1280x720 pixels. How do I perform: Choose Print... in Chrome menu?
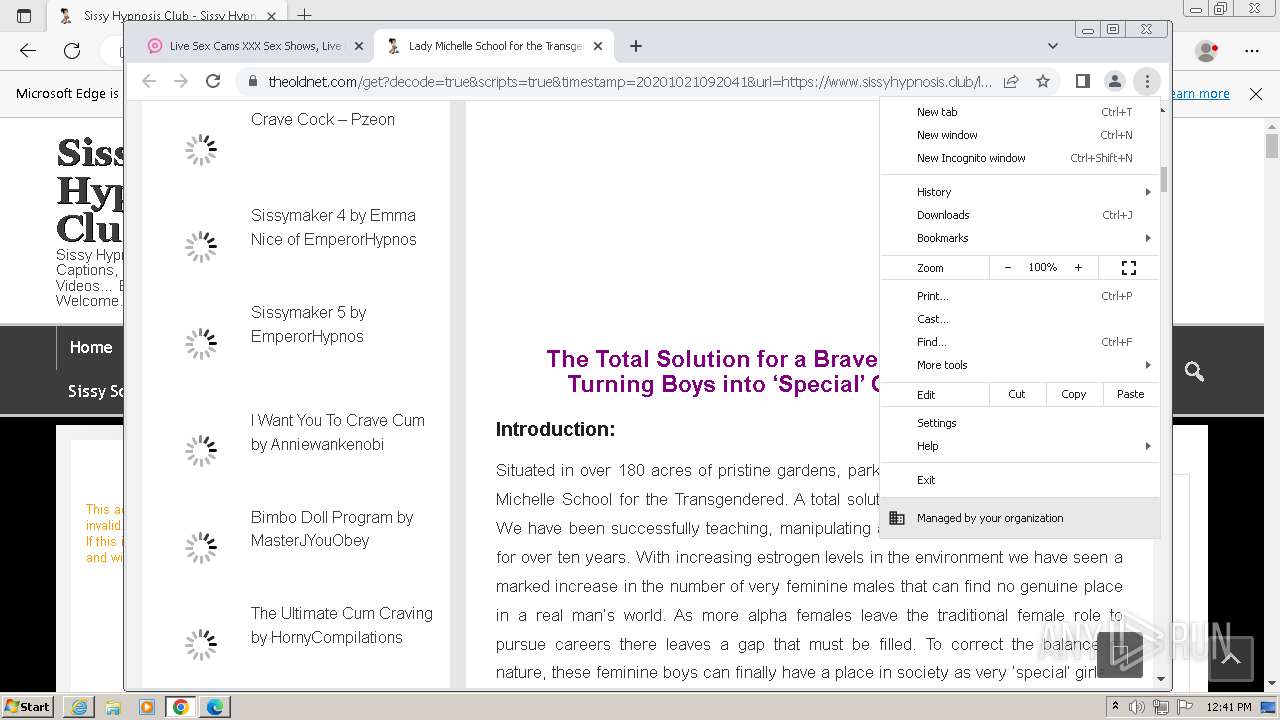(1020, 296)
